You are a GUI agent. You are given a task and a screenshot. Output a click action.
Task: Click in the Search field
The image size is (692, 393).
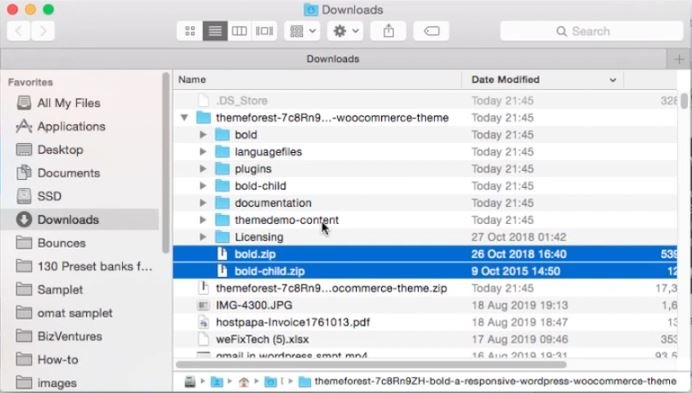(592, 31)
